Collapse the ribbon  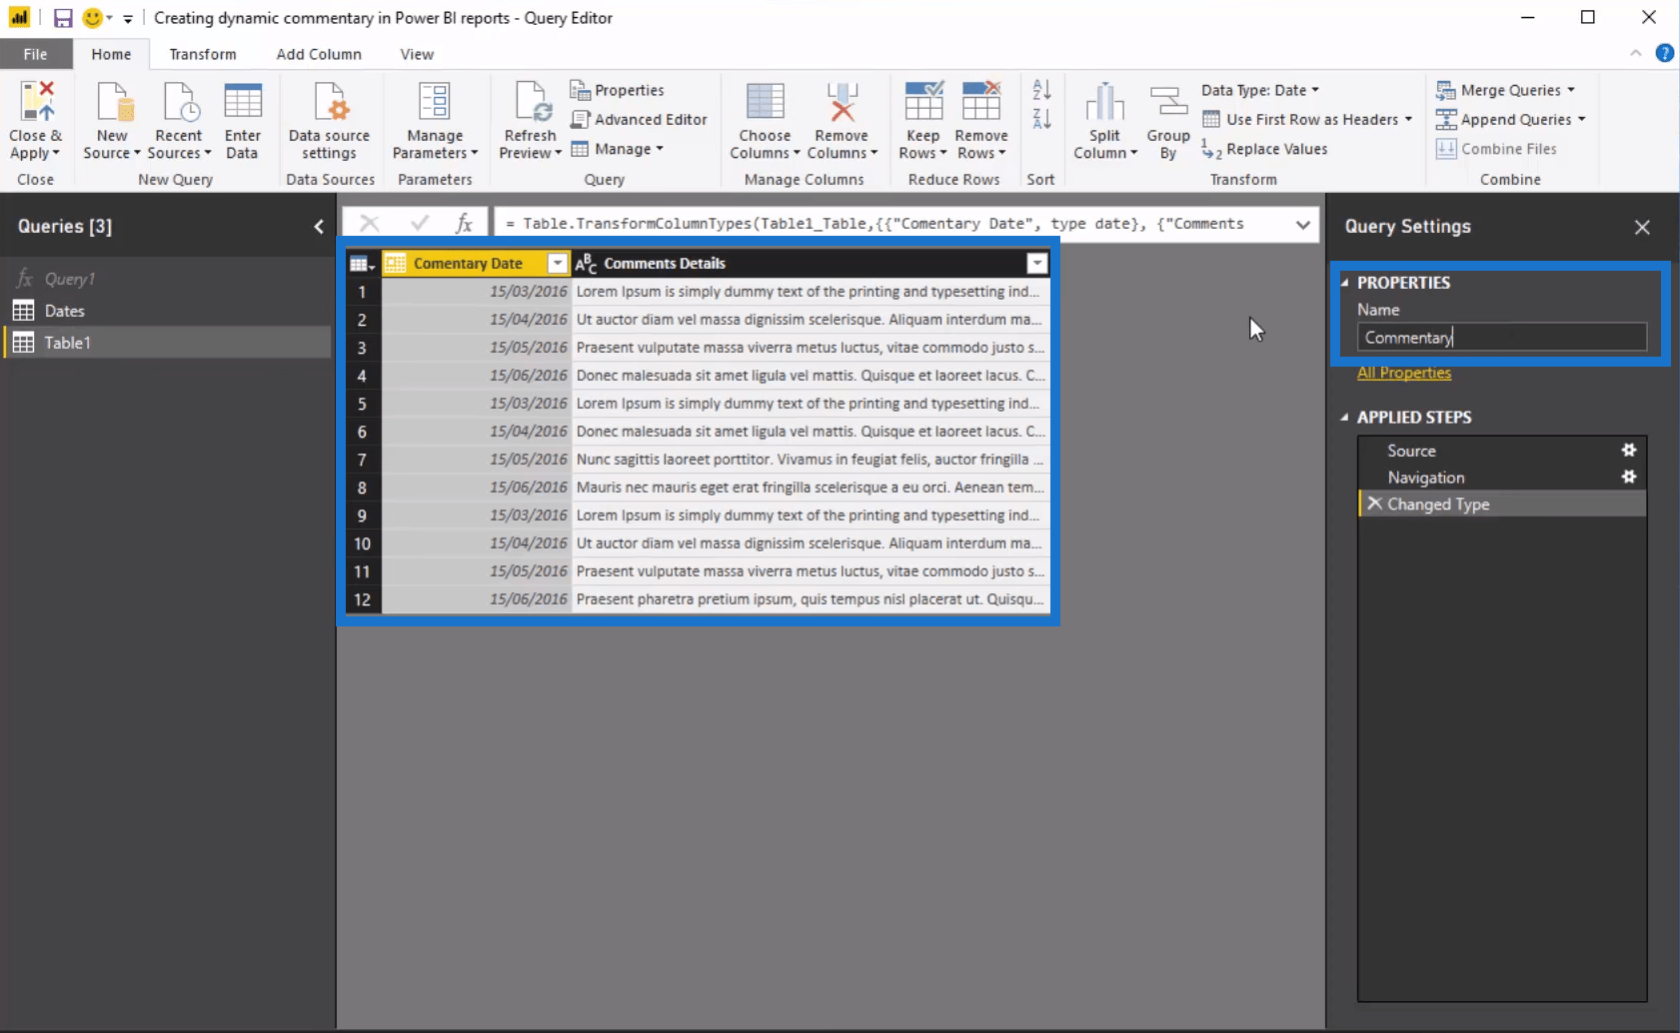point(1636,53)
